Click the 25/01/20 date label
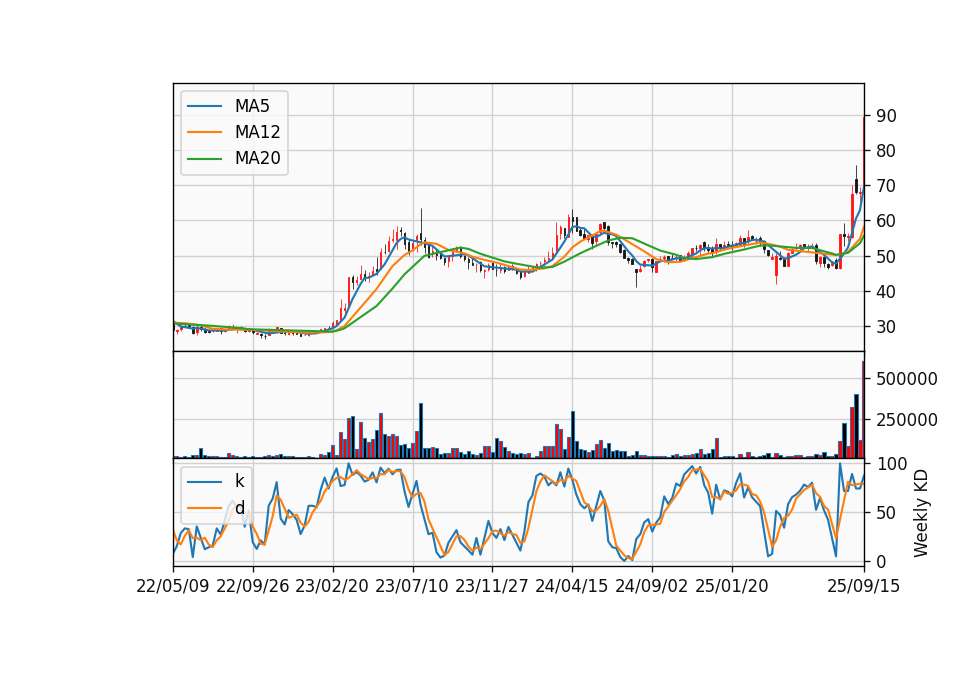960x690 pixels. 732,586
